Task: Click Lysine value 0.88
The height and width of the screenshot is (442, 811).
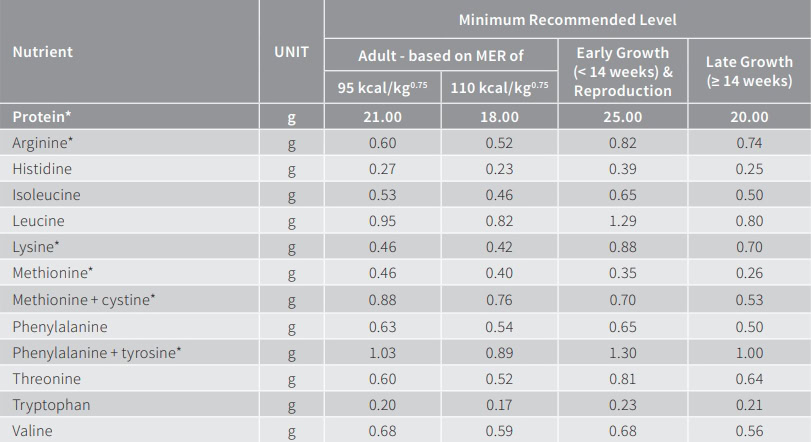Action: coord(623,247)
